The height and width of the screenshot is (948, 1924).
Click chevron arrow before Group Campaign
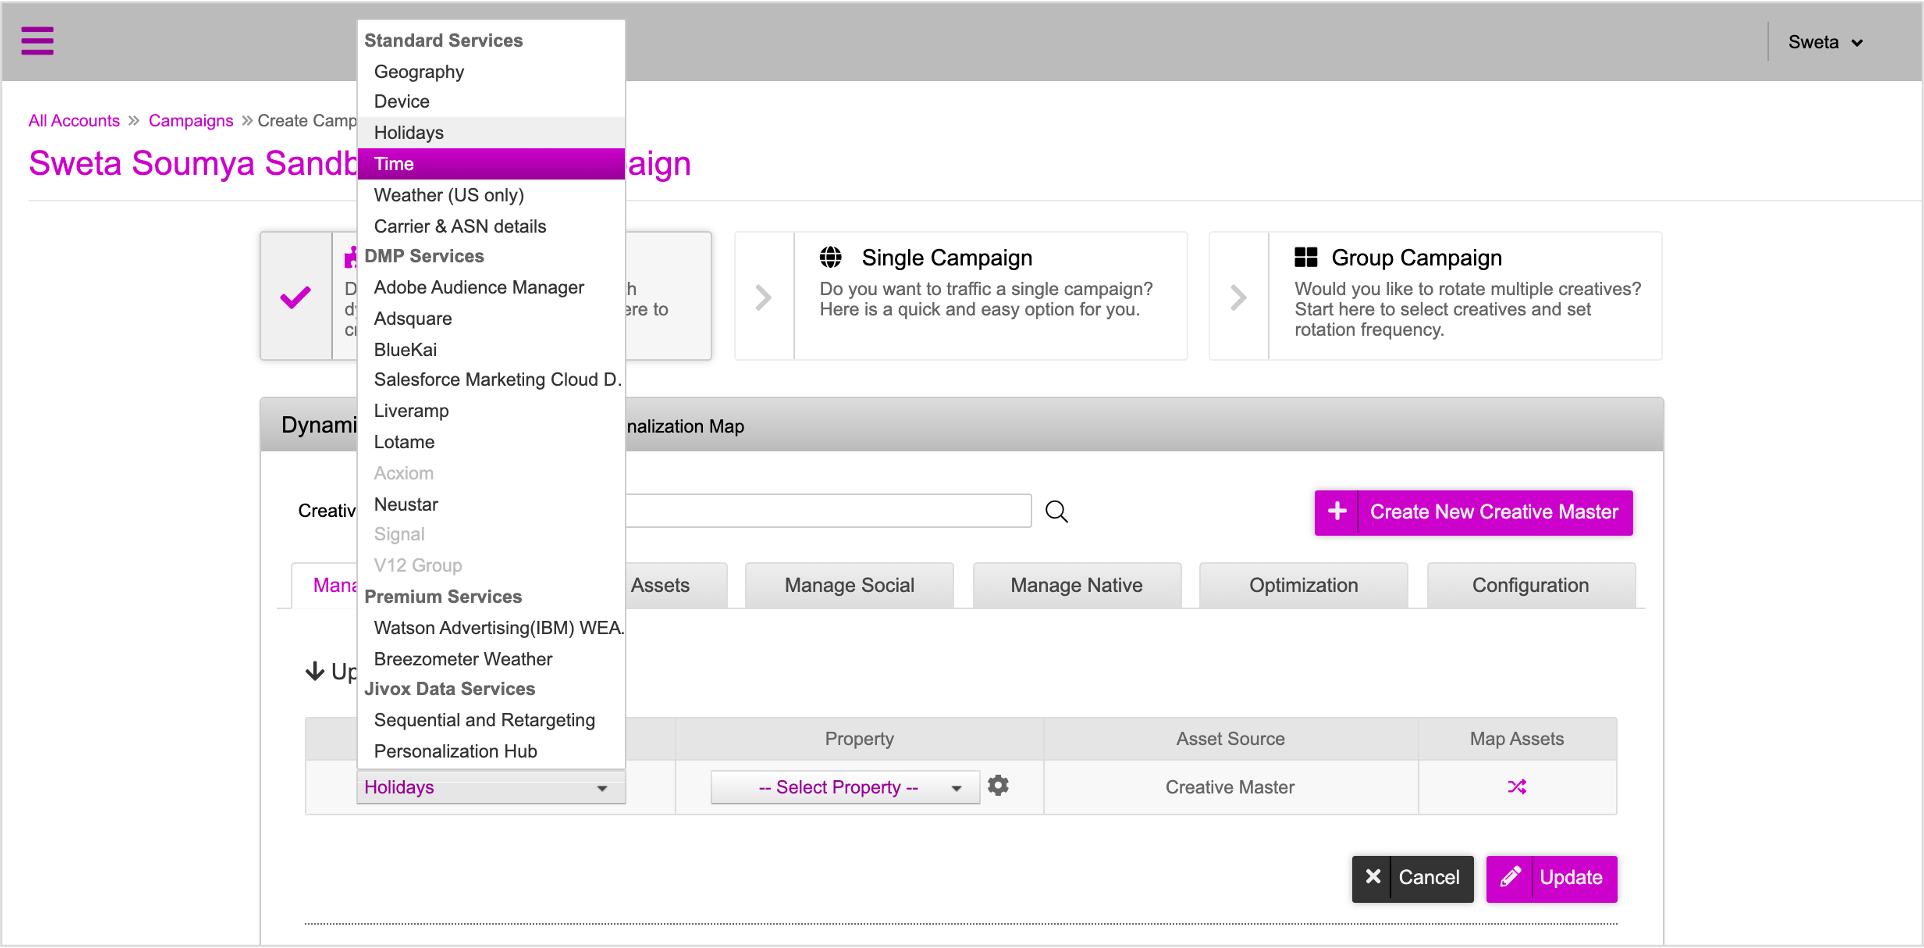pyautogui.click(x=1238, y=297)
